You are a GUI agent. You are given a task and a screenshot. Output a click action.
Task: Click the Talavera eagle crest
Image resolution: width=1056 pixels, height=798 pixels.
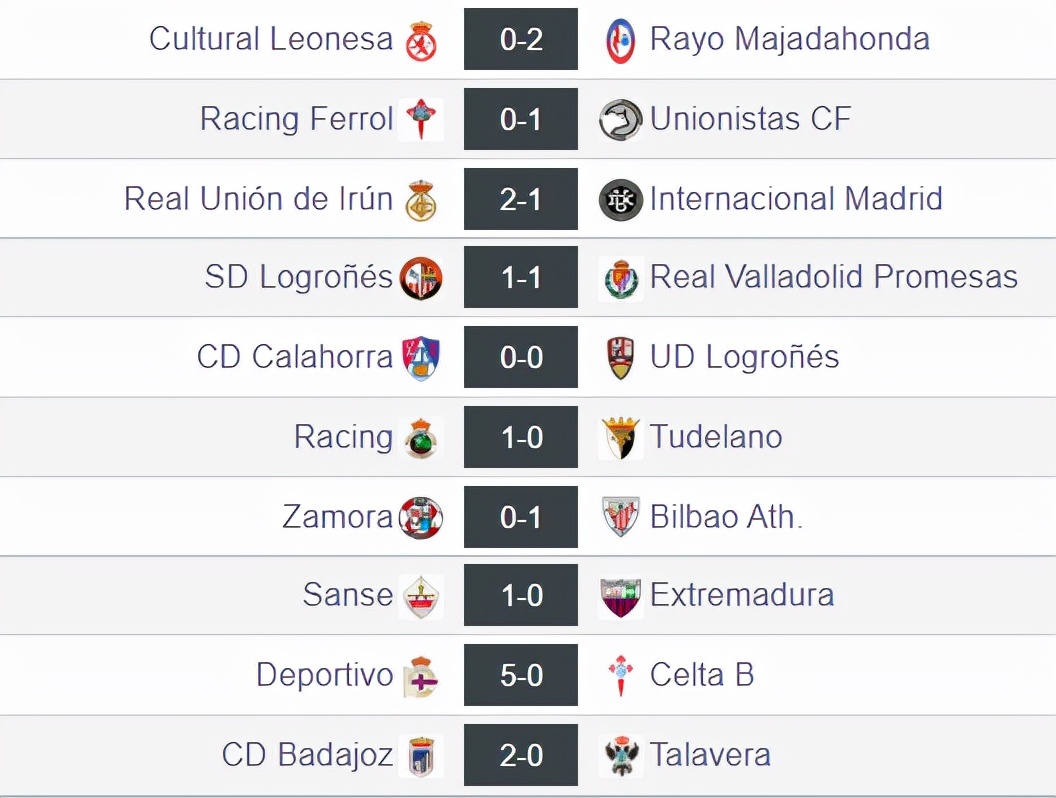621,755
